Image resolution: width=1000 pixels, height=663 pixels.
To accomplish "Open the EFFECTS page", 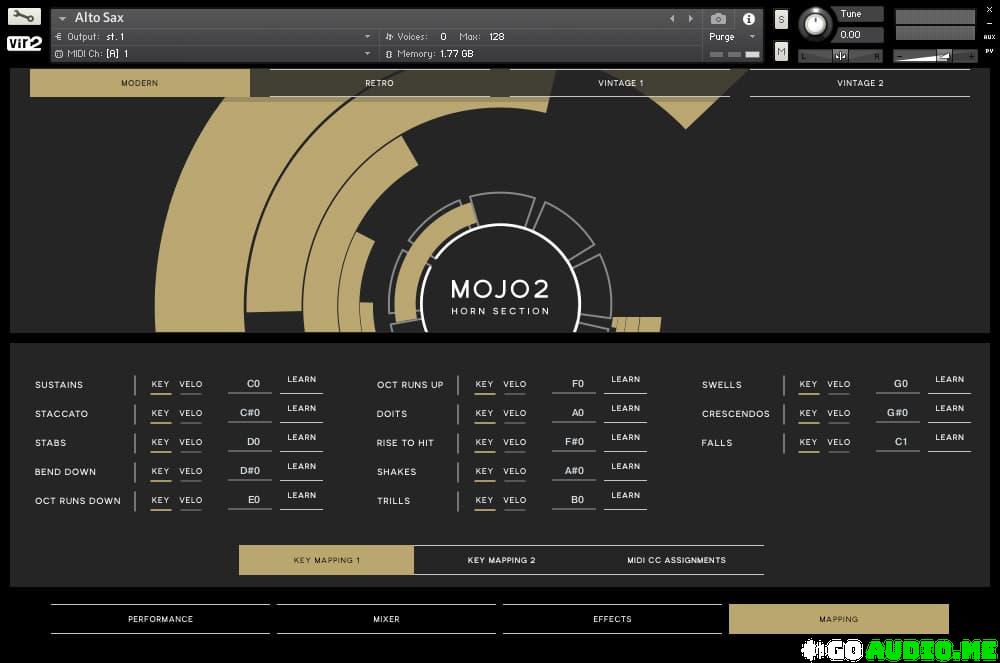I will (x=612, y=619).
